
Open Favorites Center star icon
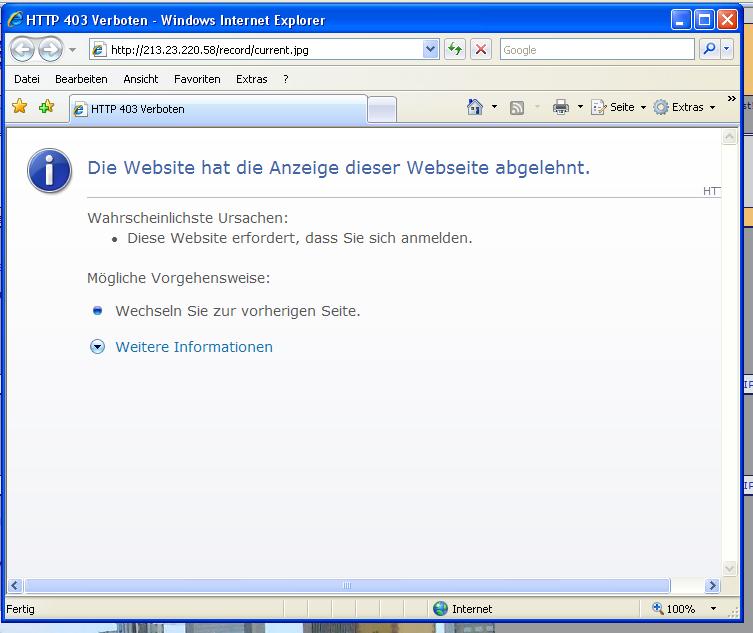click(x=19, y=107)
